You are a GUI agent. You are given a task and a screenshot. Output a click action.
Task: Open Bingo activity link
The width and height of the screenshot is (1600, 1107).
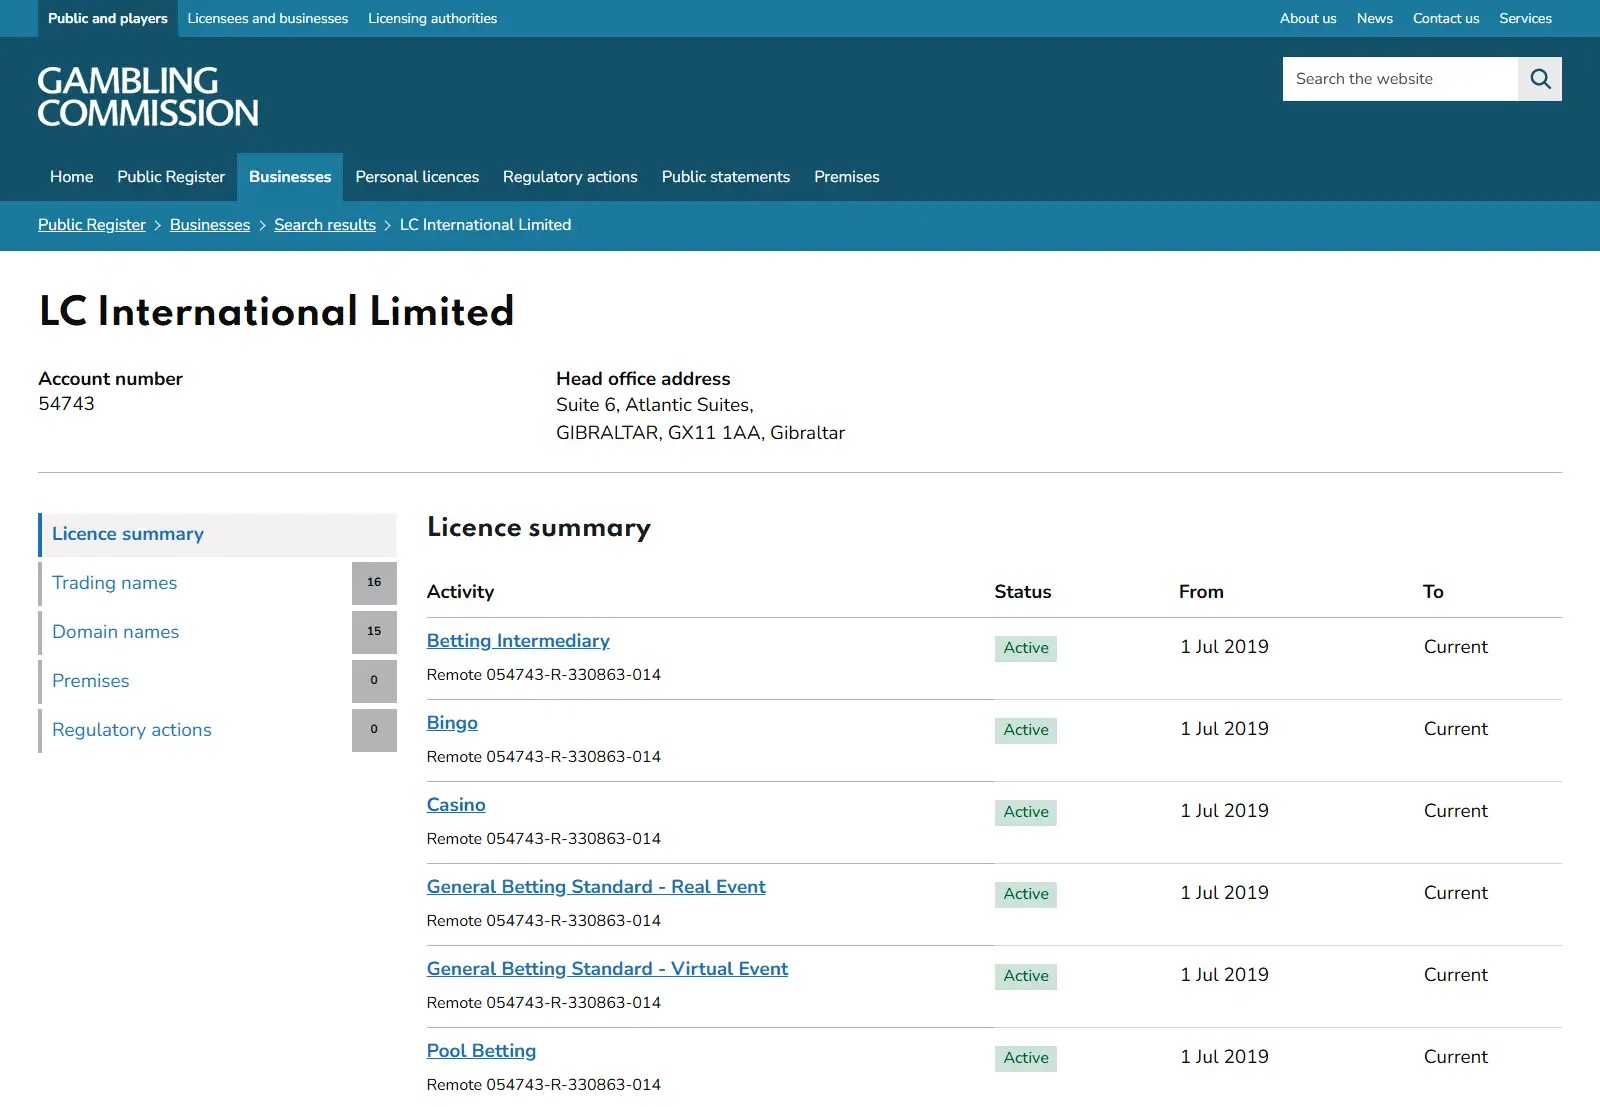pos(452,723)
